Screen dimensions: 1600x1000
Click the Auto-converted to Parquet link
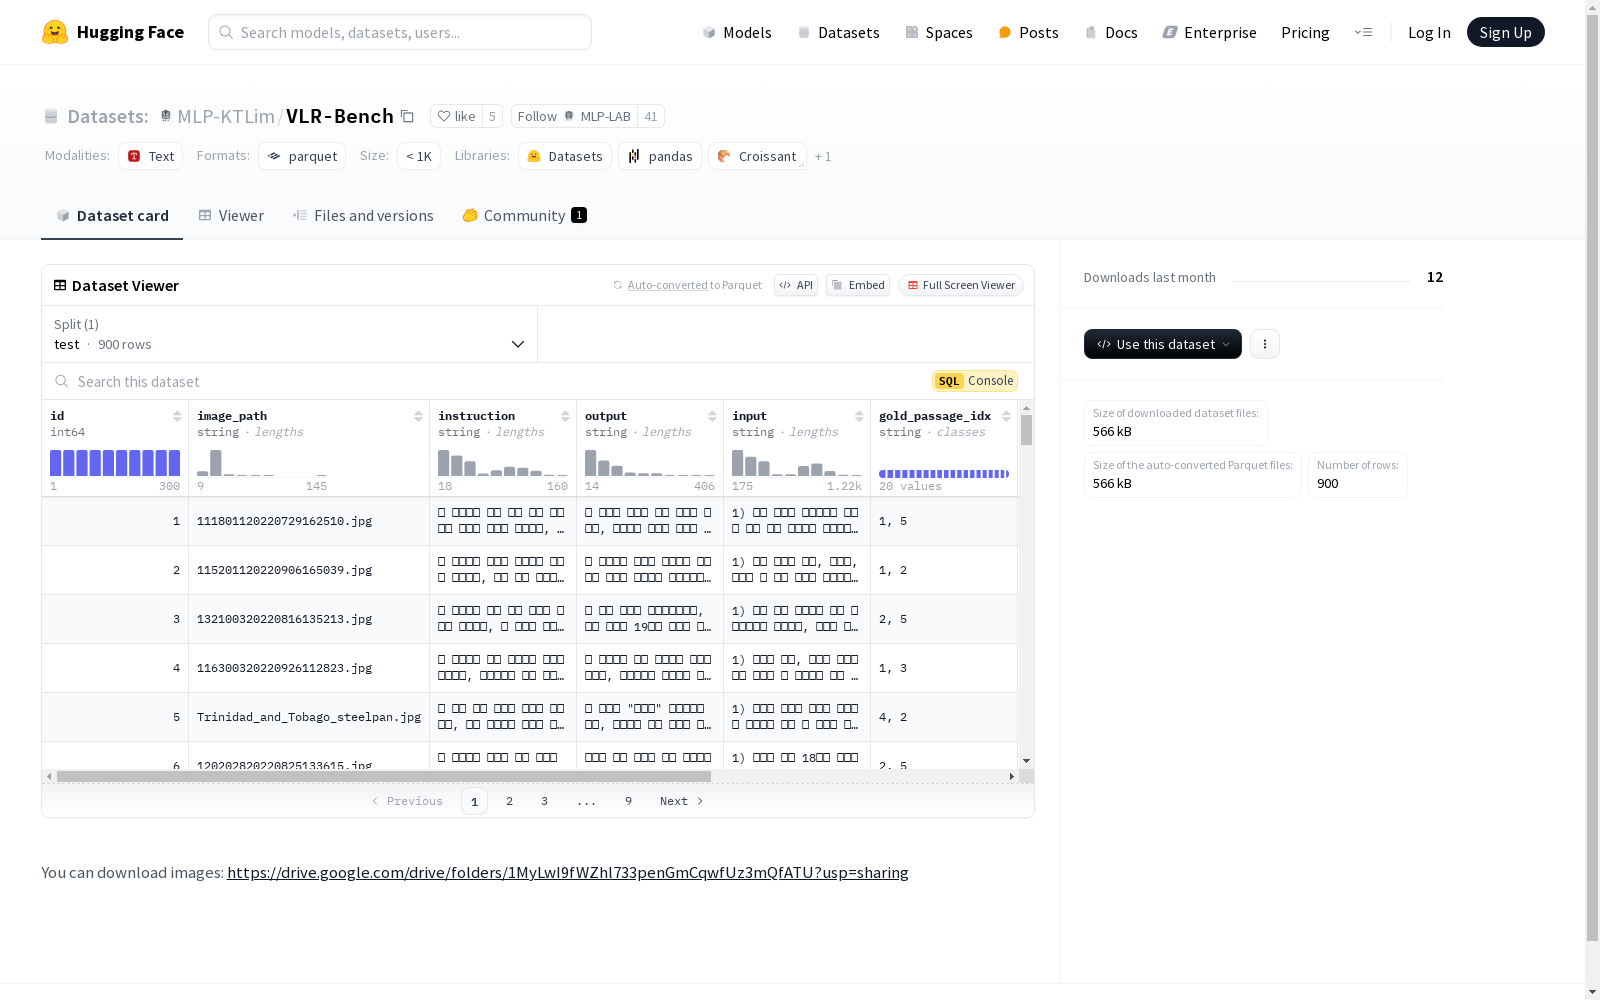667,285
